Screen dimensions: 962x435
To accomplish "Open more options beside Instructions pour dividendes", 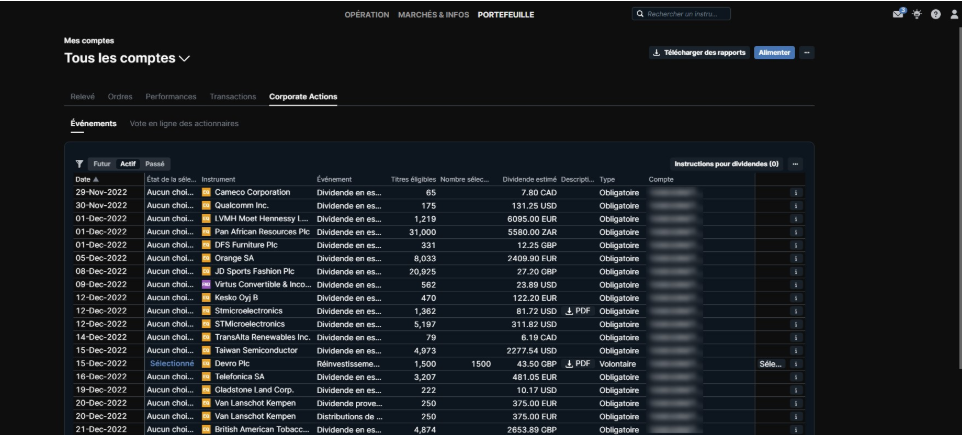I will tap(796, 163).
